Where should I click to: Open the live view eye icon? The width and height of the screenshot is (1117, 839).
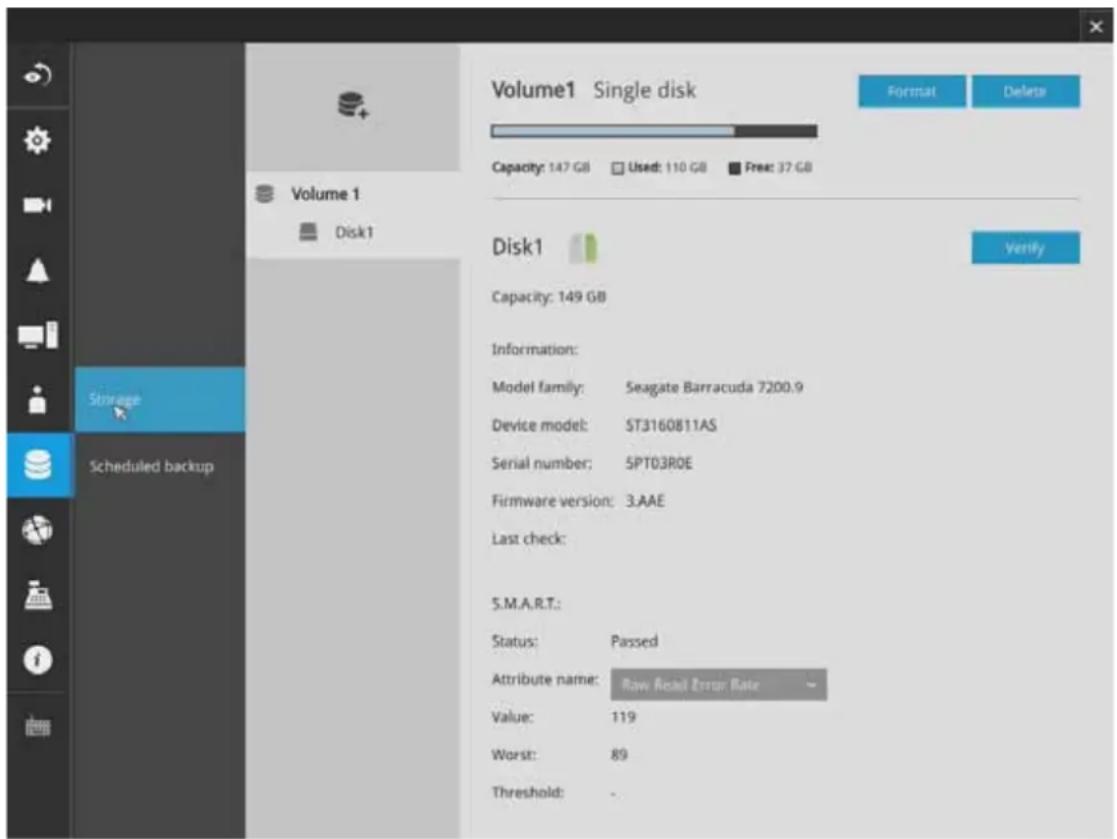(x=38, y=75)
